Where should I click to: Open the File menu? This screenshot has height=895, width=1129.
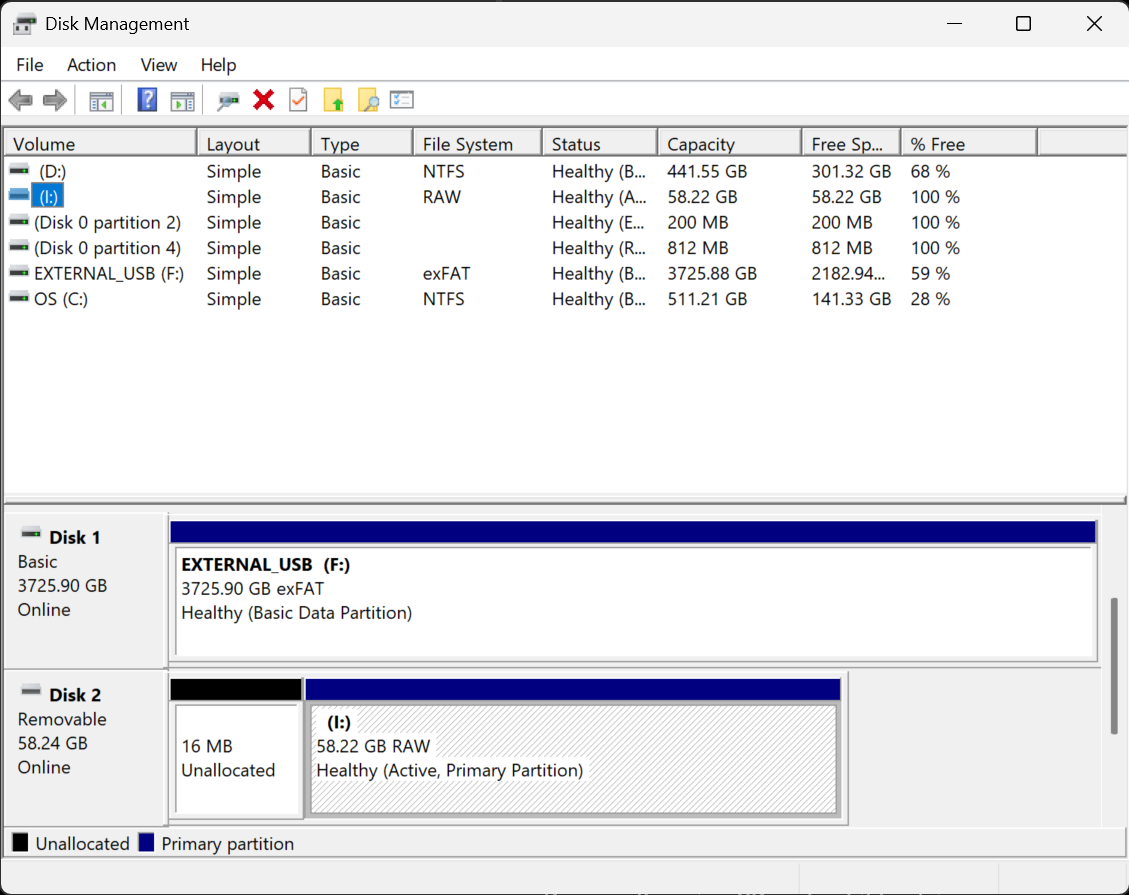click(30, 65)
